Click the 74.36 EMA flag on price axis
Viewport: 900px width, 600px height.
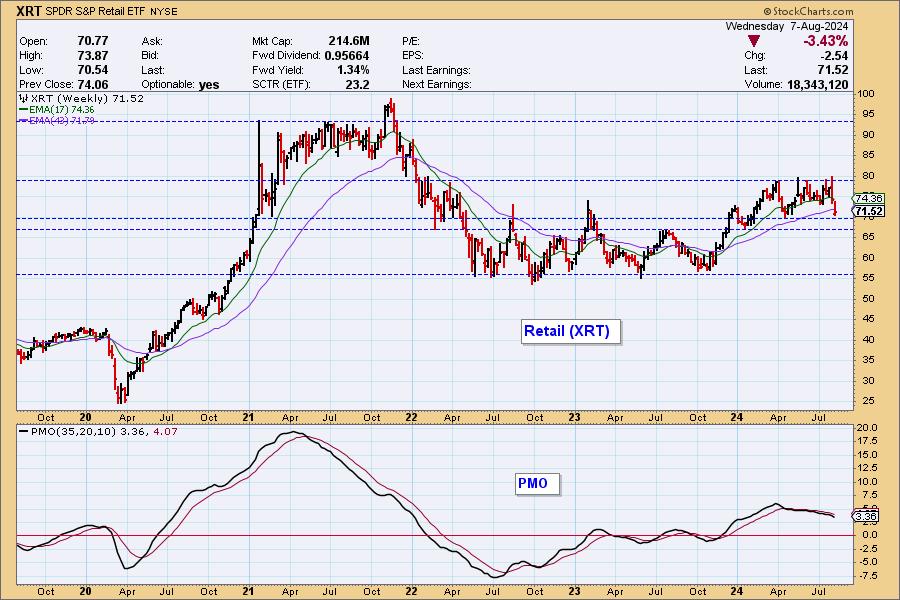[868, 198]
